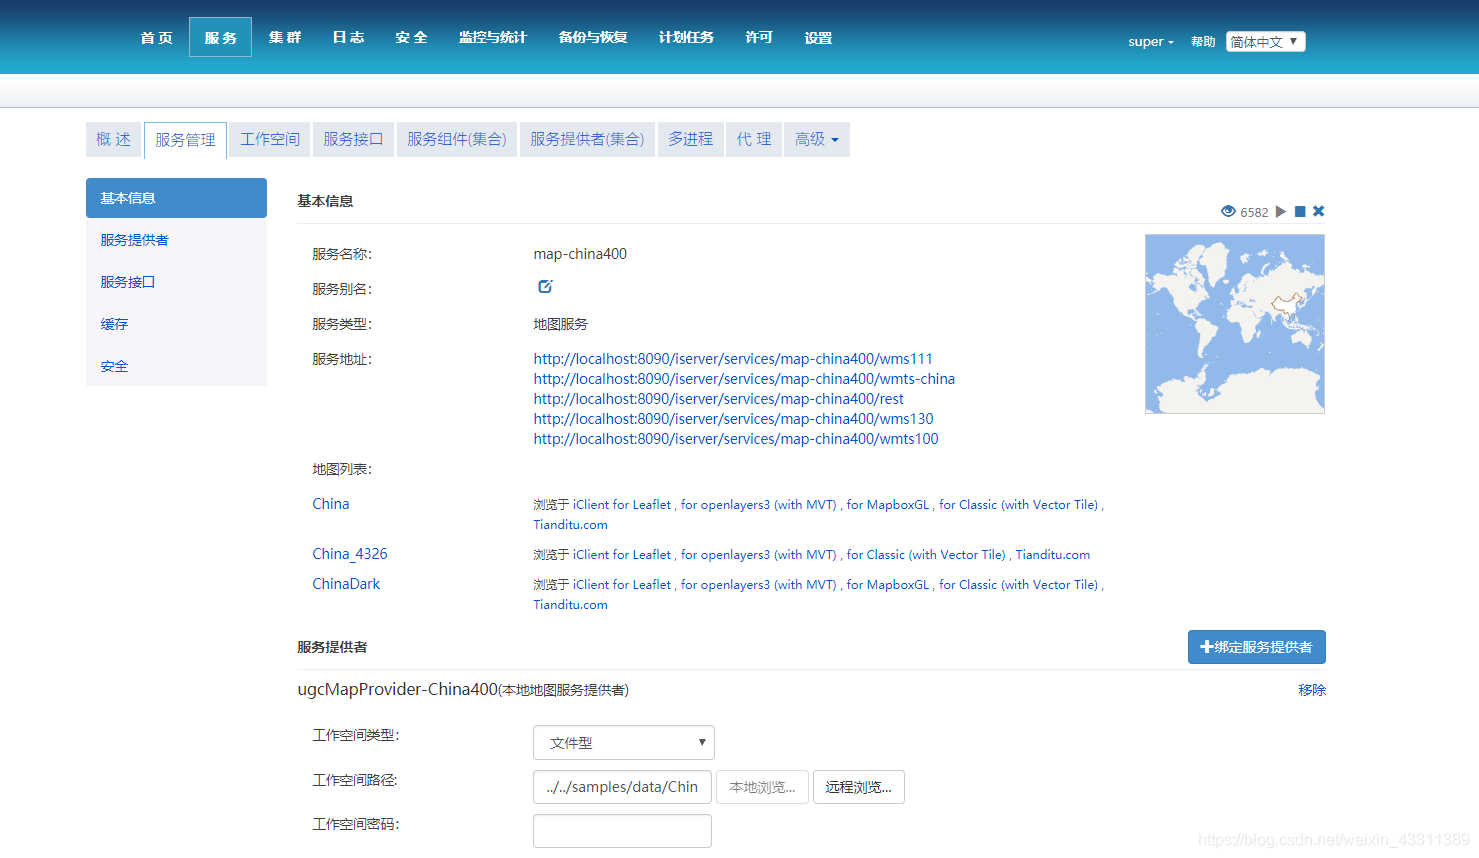Open the 集群 top menu
1479x858 pixels.
pos(284,37)
